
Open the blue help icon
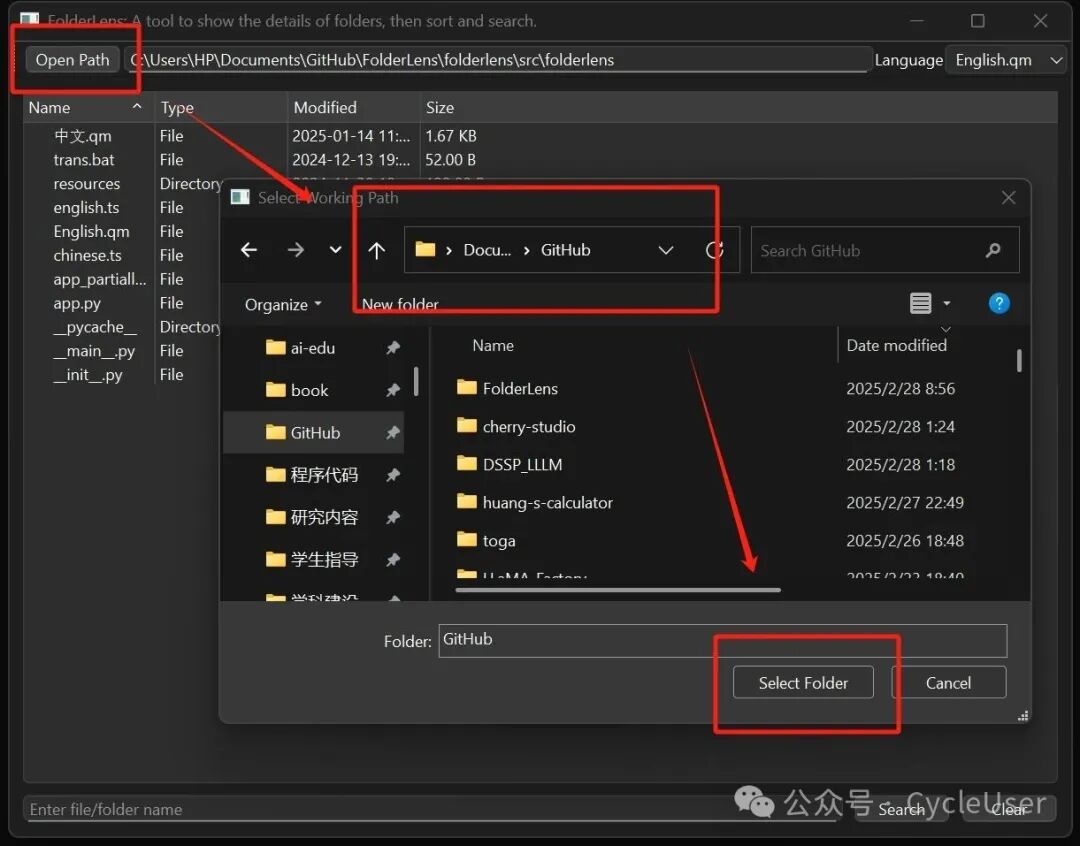pyautogui.click(x=999, y=303)
